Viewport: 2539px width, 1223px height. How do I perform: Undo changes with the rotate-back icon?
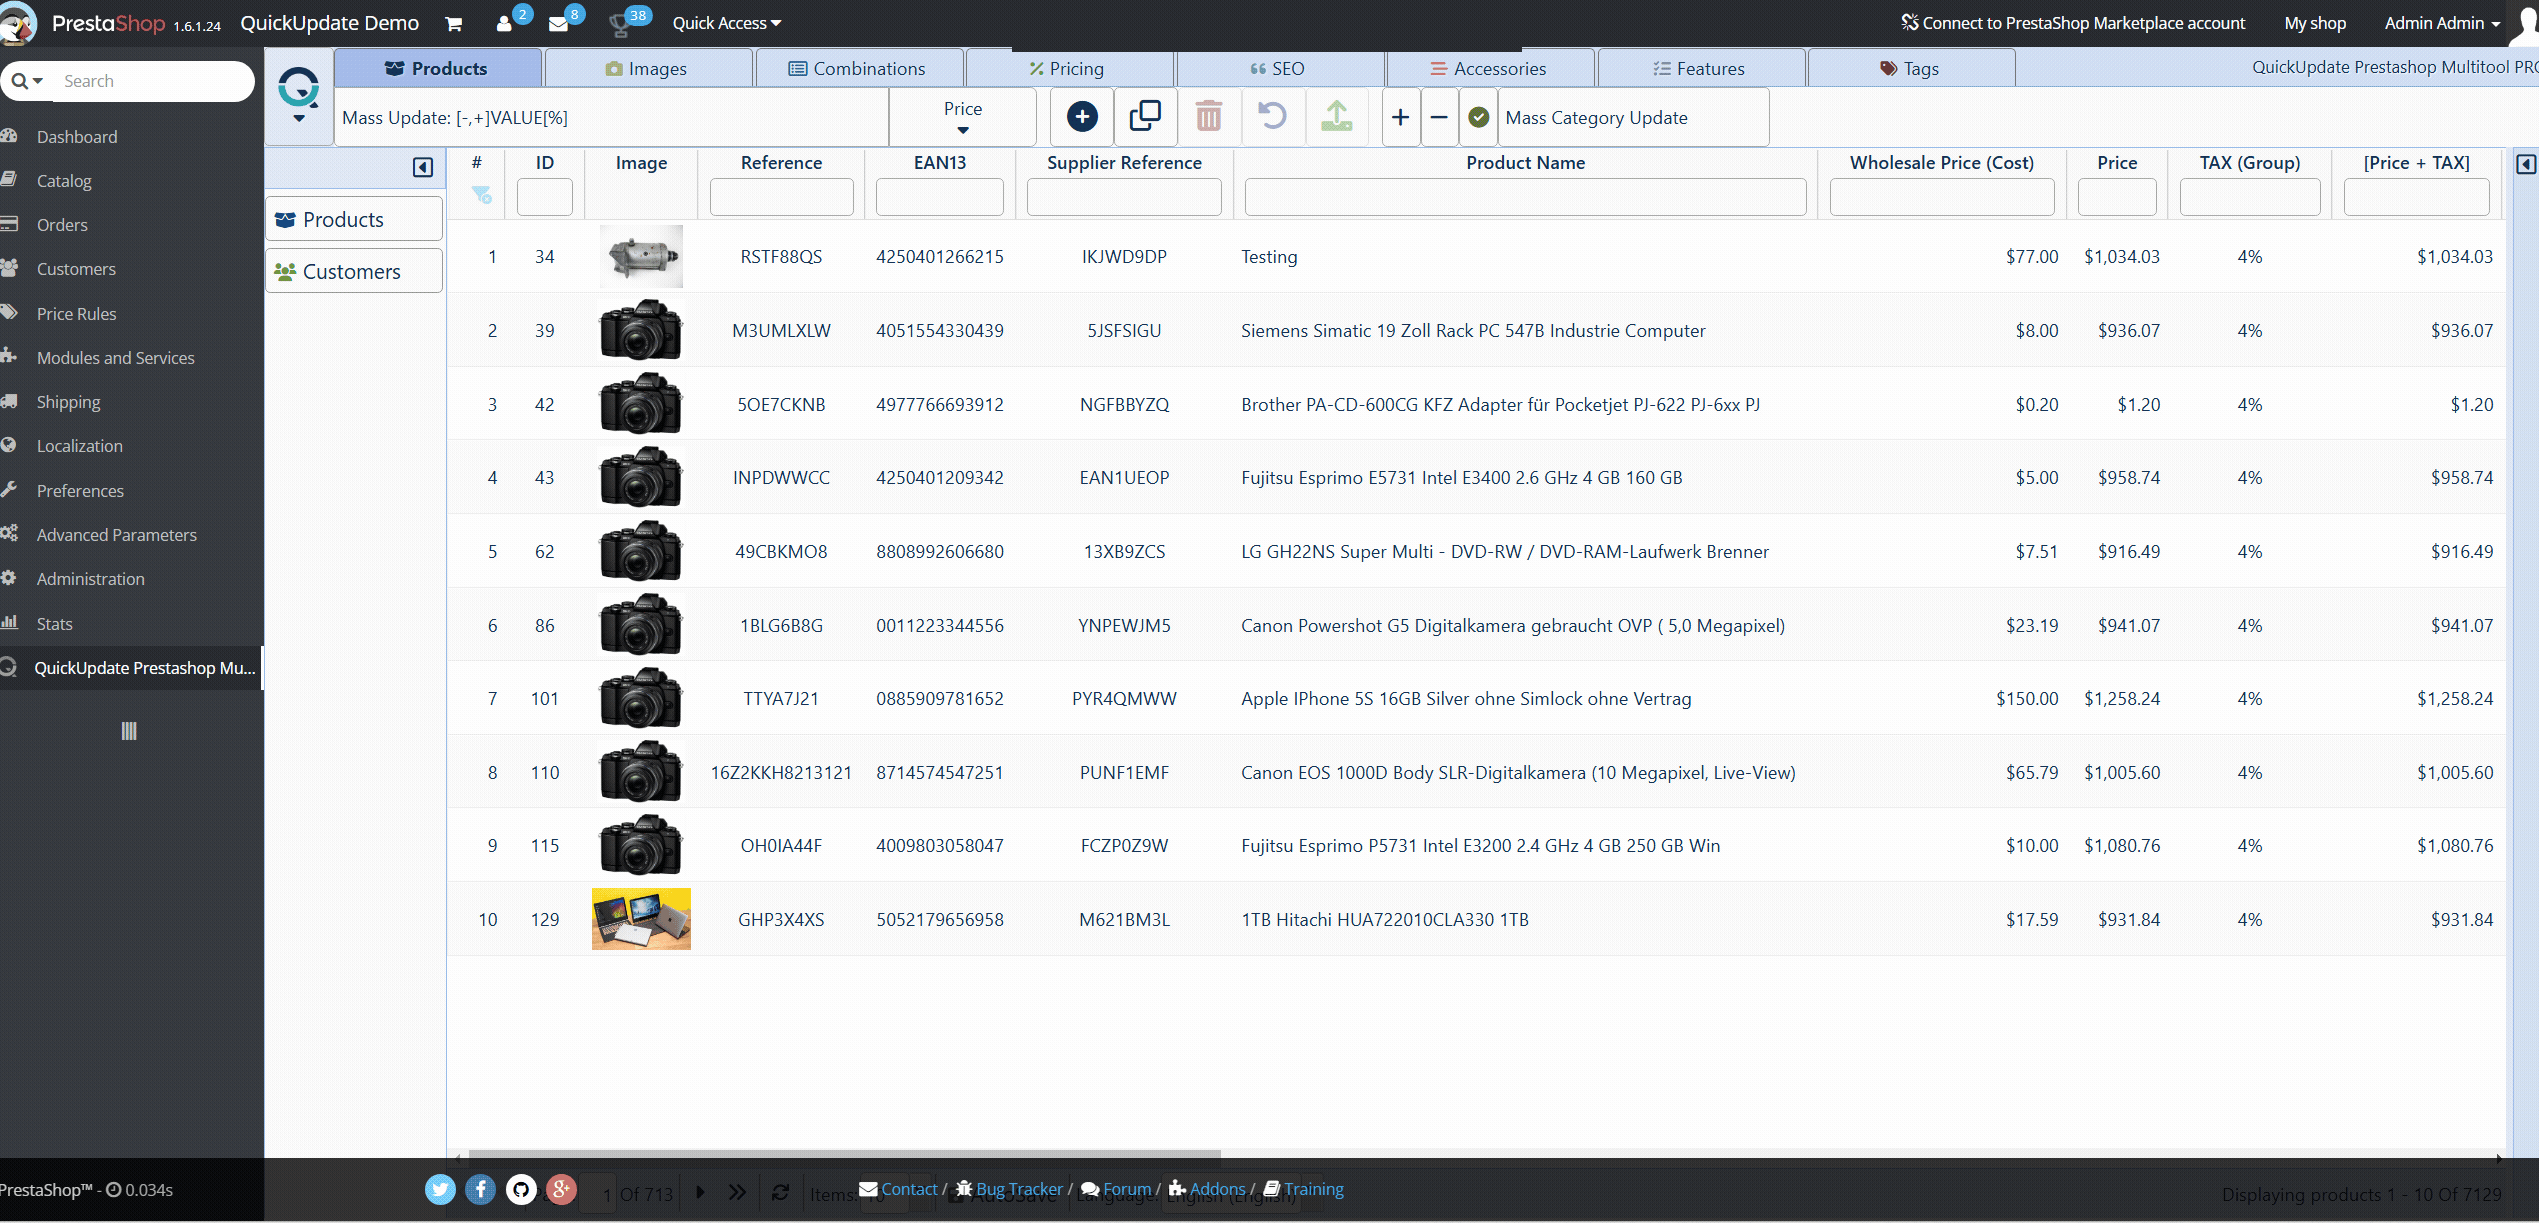[x=1272, y=117]
